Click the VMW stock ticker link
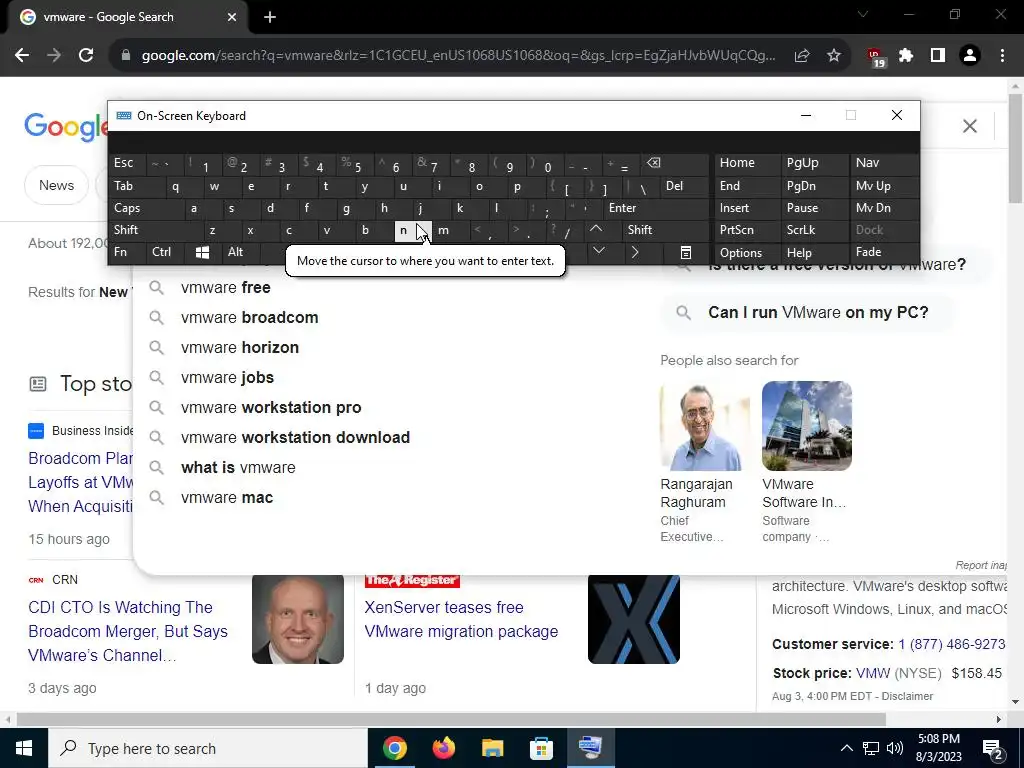 pos(872,673)
